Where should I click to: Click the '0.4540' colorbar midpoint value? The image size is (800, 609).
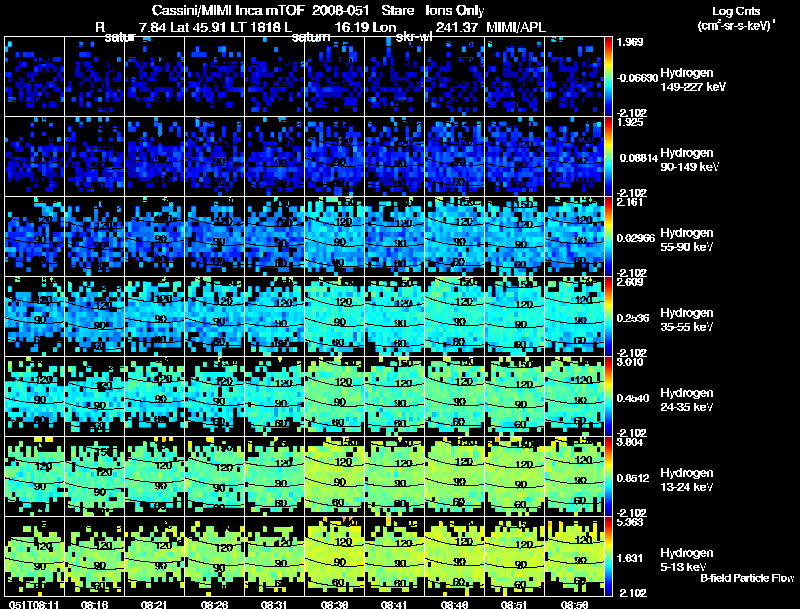(x=634, y=398)
